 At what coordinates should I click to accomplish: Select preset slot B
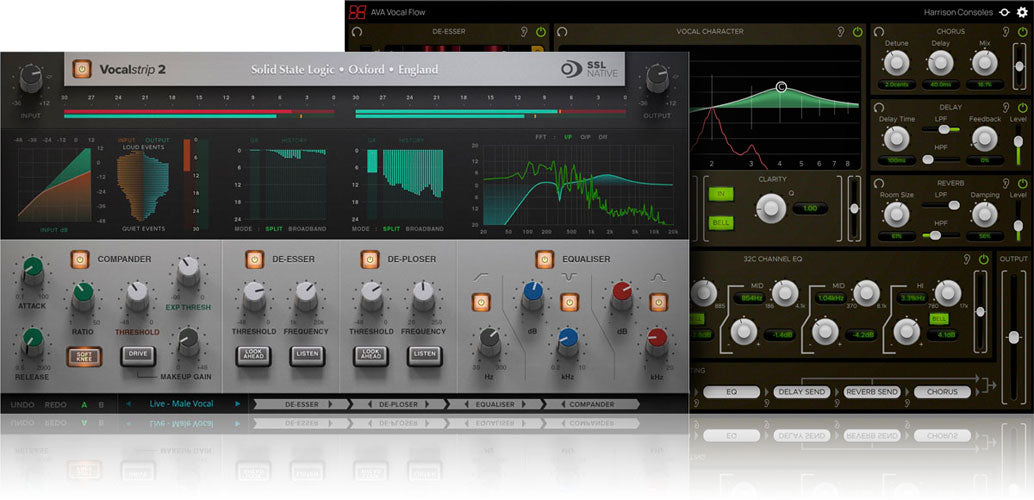(101, 404)
